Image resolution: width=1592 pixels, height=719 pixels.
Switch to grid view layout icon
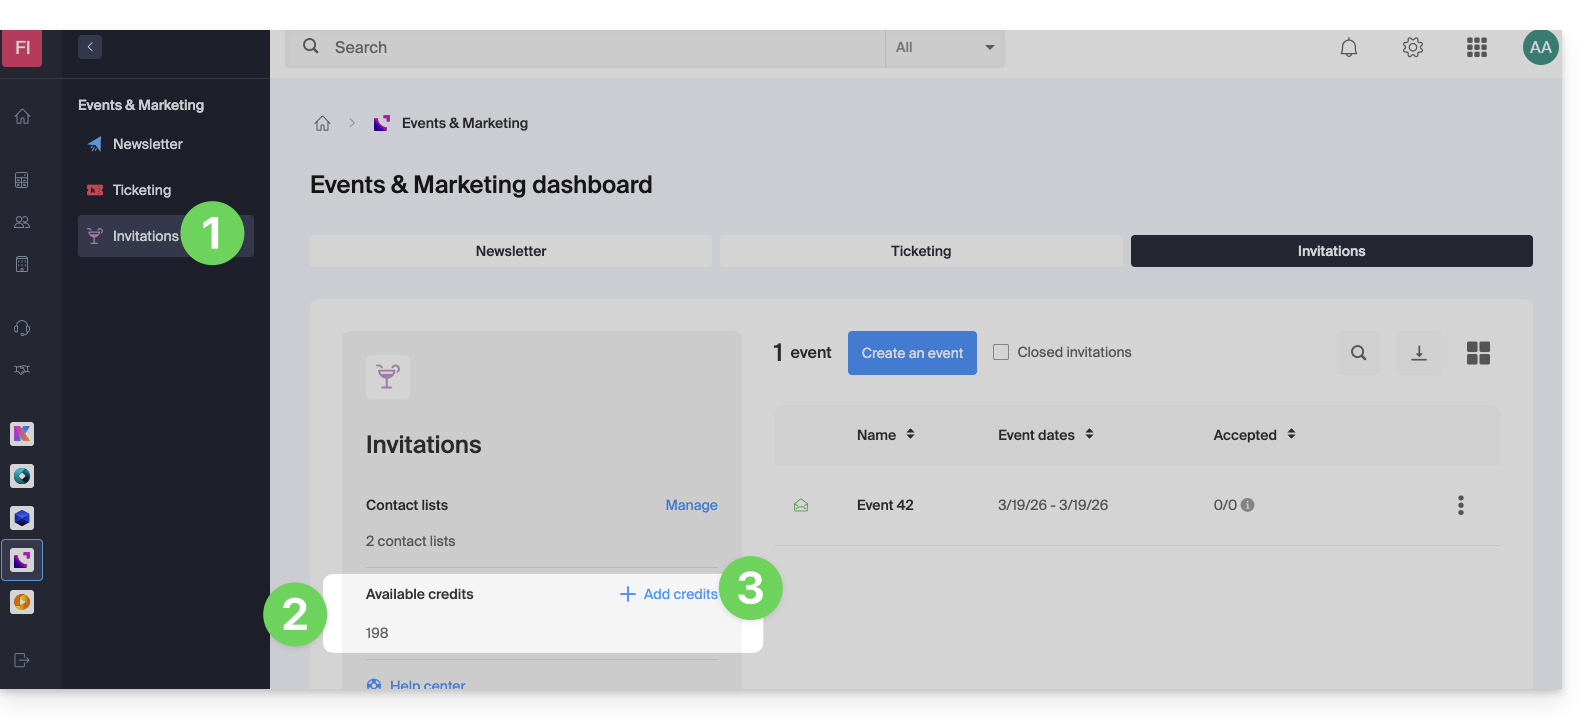click(1478, 353)
